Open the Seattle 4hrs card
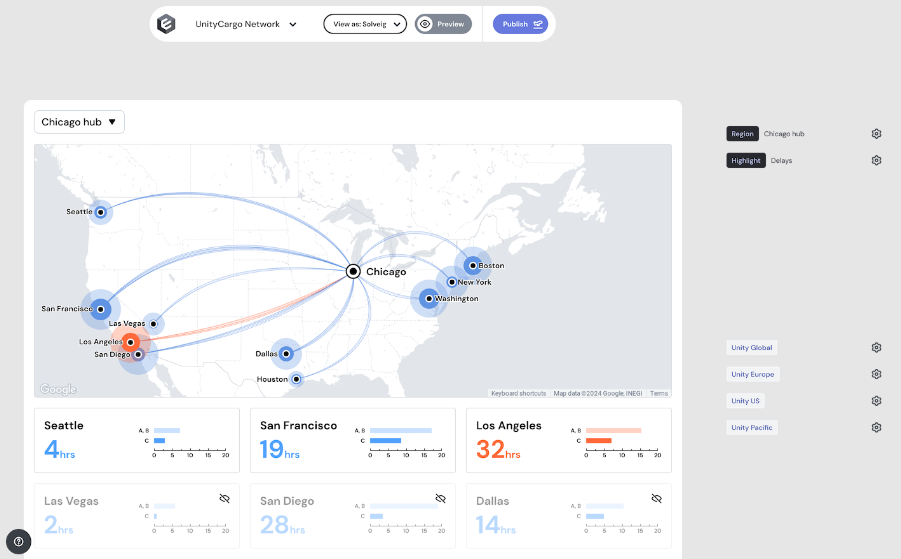 [137, 441]
